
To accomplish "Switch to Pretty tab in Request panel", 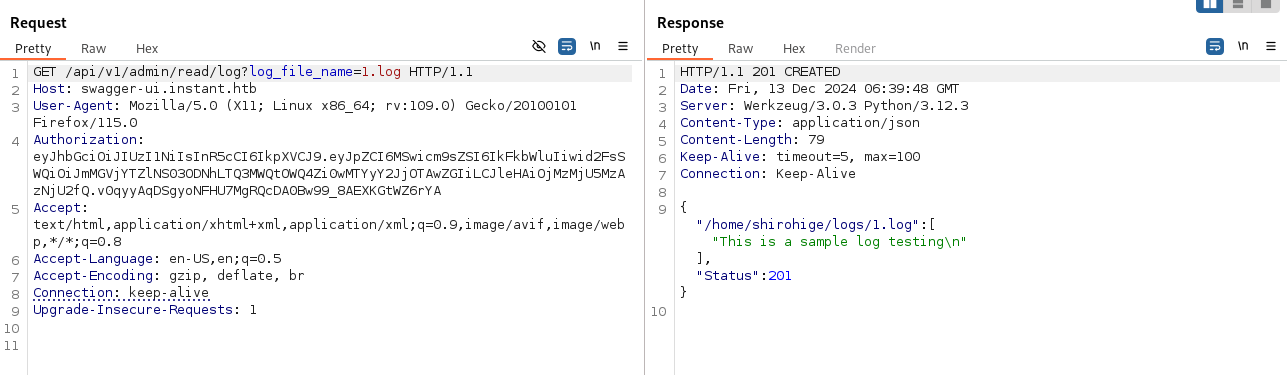I will coord(32,48).
